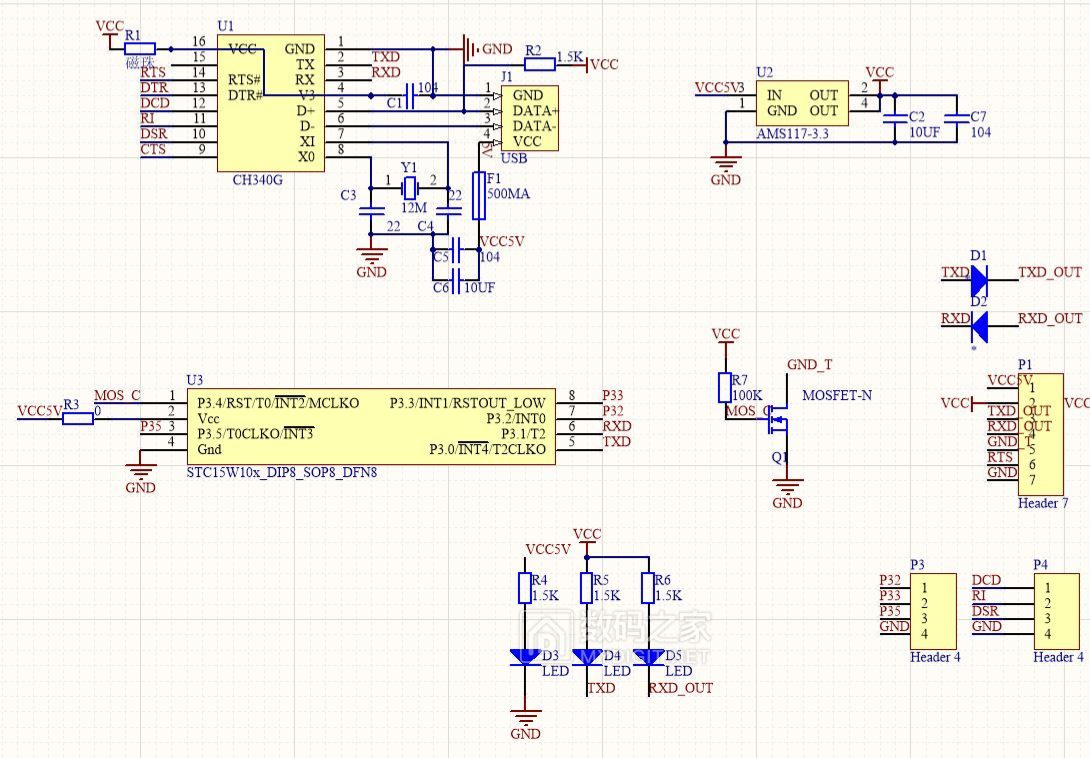Viewport: 1090px width, 758px height.
Task: Click the R1 resistor symbol
Action: pyautogui.click(x=140, y=49)
